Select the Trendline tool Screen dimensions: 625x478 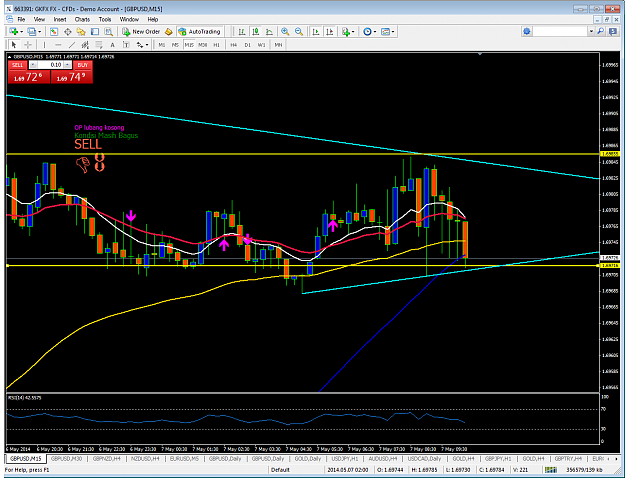(x=72, y=45)
